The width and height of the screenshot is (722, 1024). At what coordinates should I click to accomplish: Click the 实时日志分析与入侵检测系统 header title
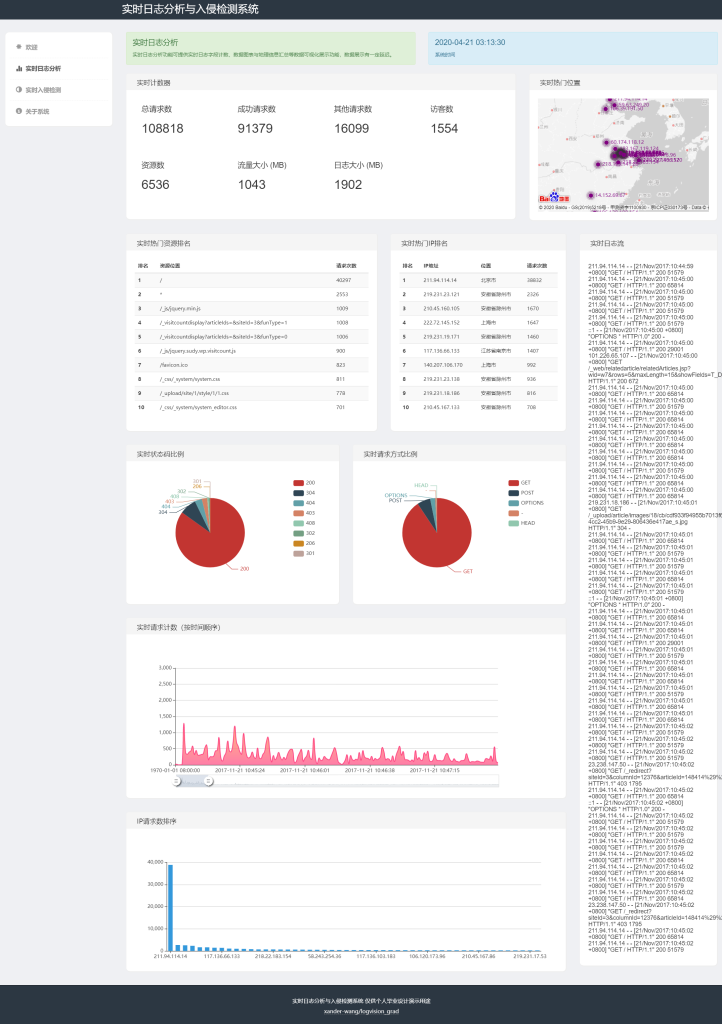click(x=190, y=9)
